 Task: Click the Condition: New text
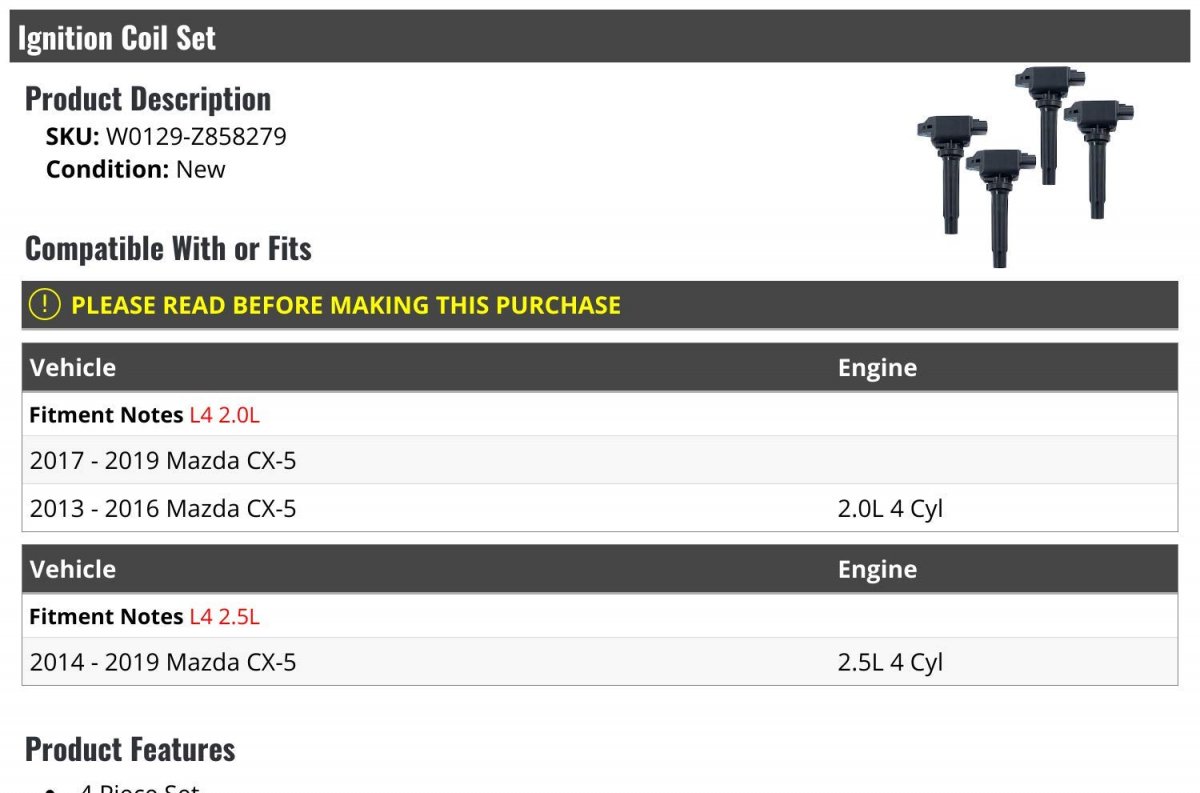pos(136,169)
